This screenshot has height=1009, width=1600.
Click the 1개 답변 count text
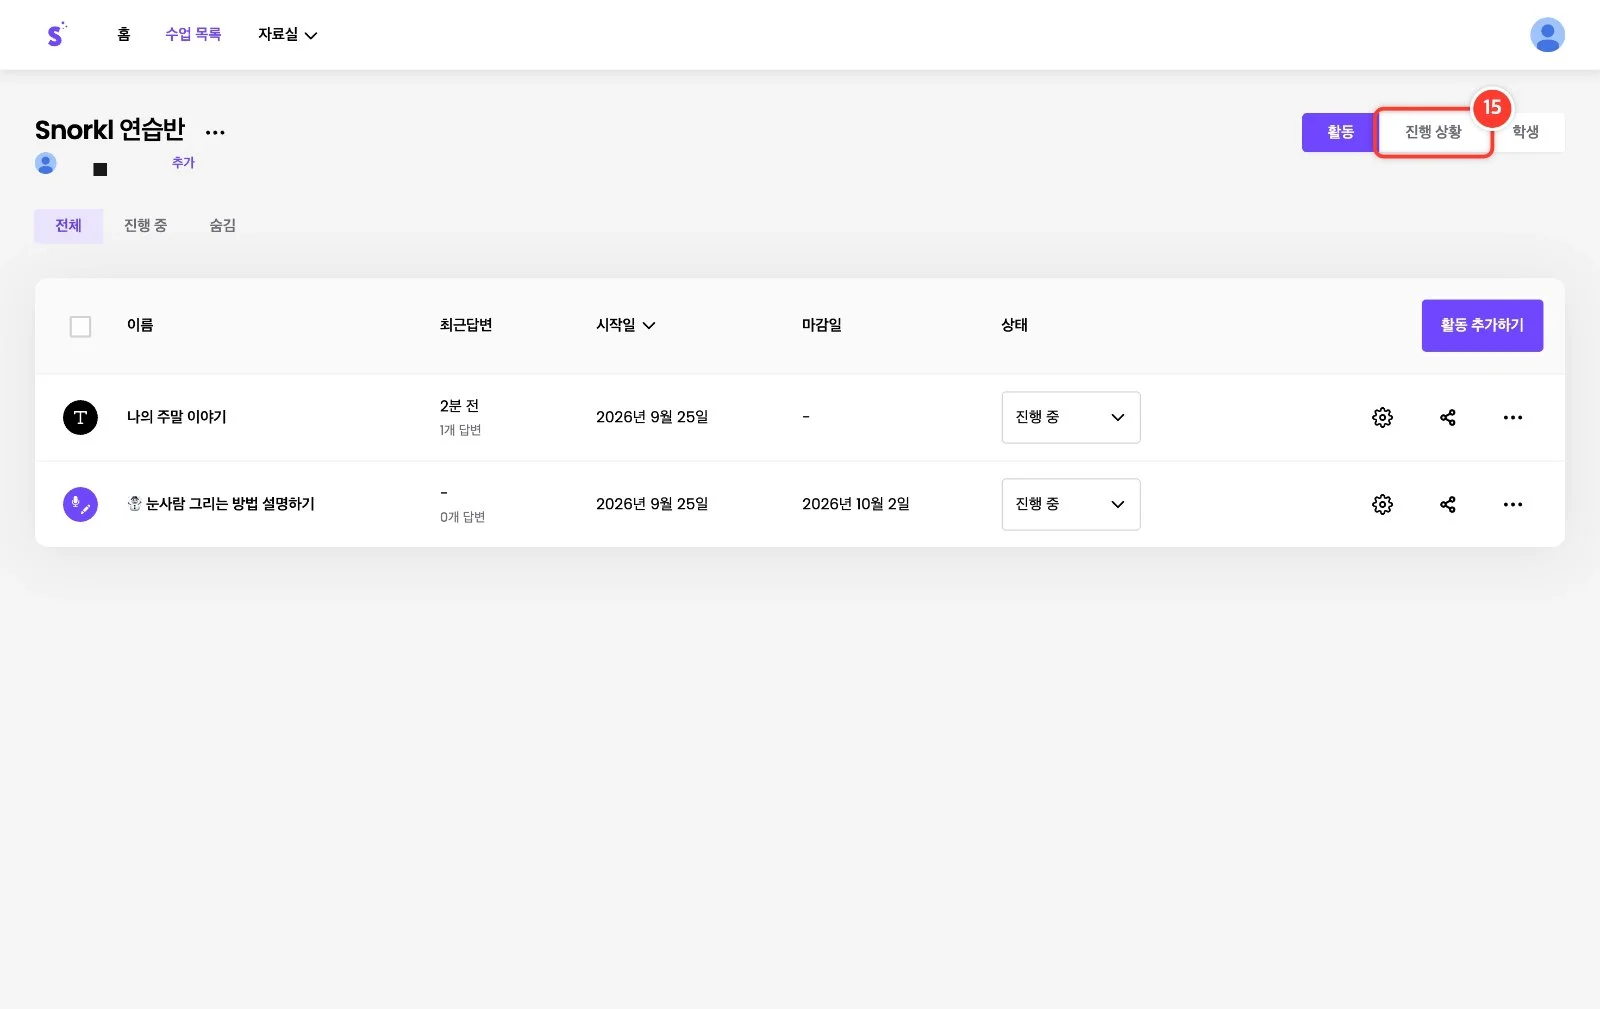point(460,430)
